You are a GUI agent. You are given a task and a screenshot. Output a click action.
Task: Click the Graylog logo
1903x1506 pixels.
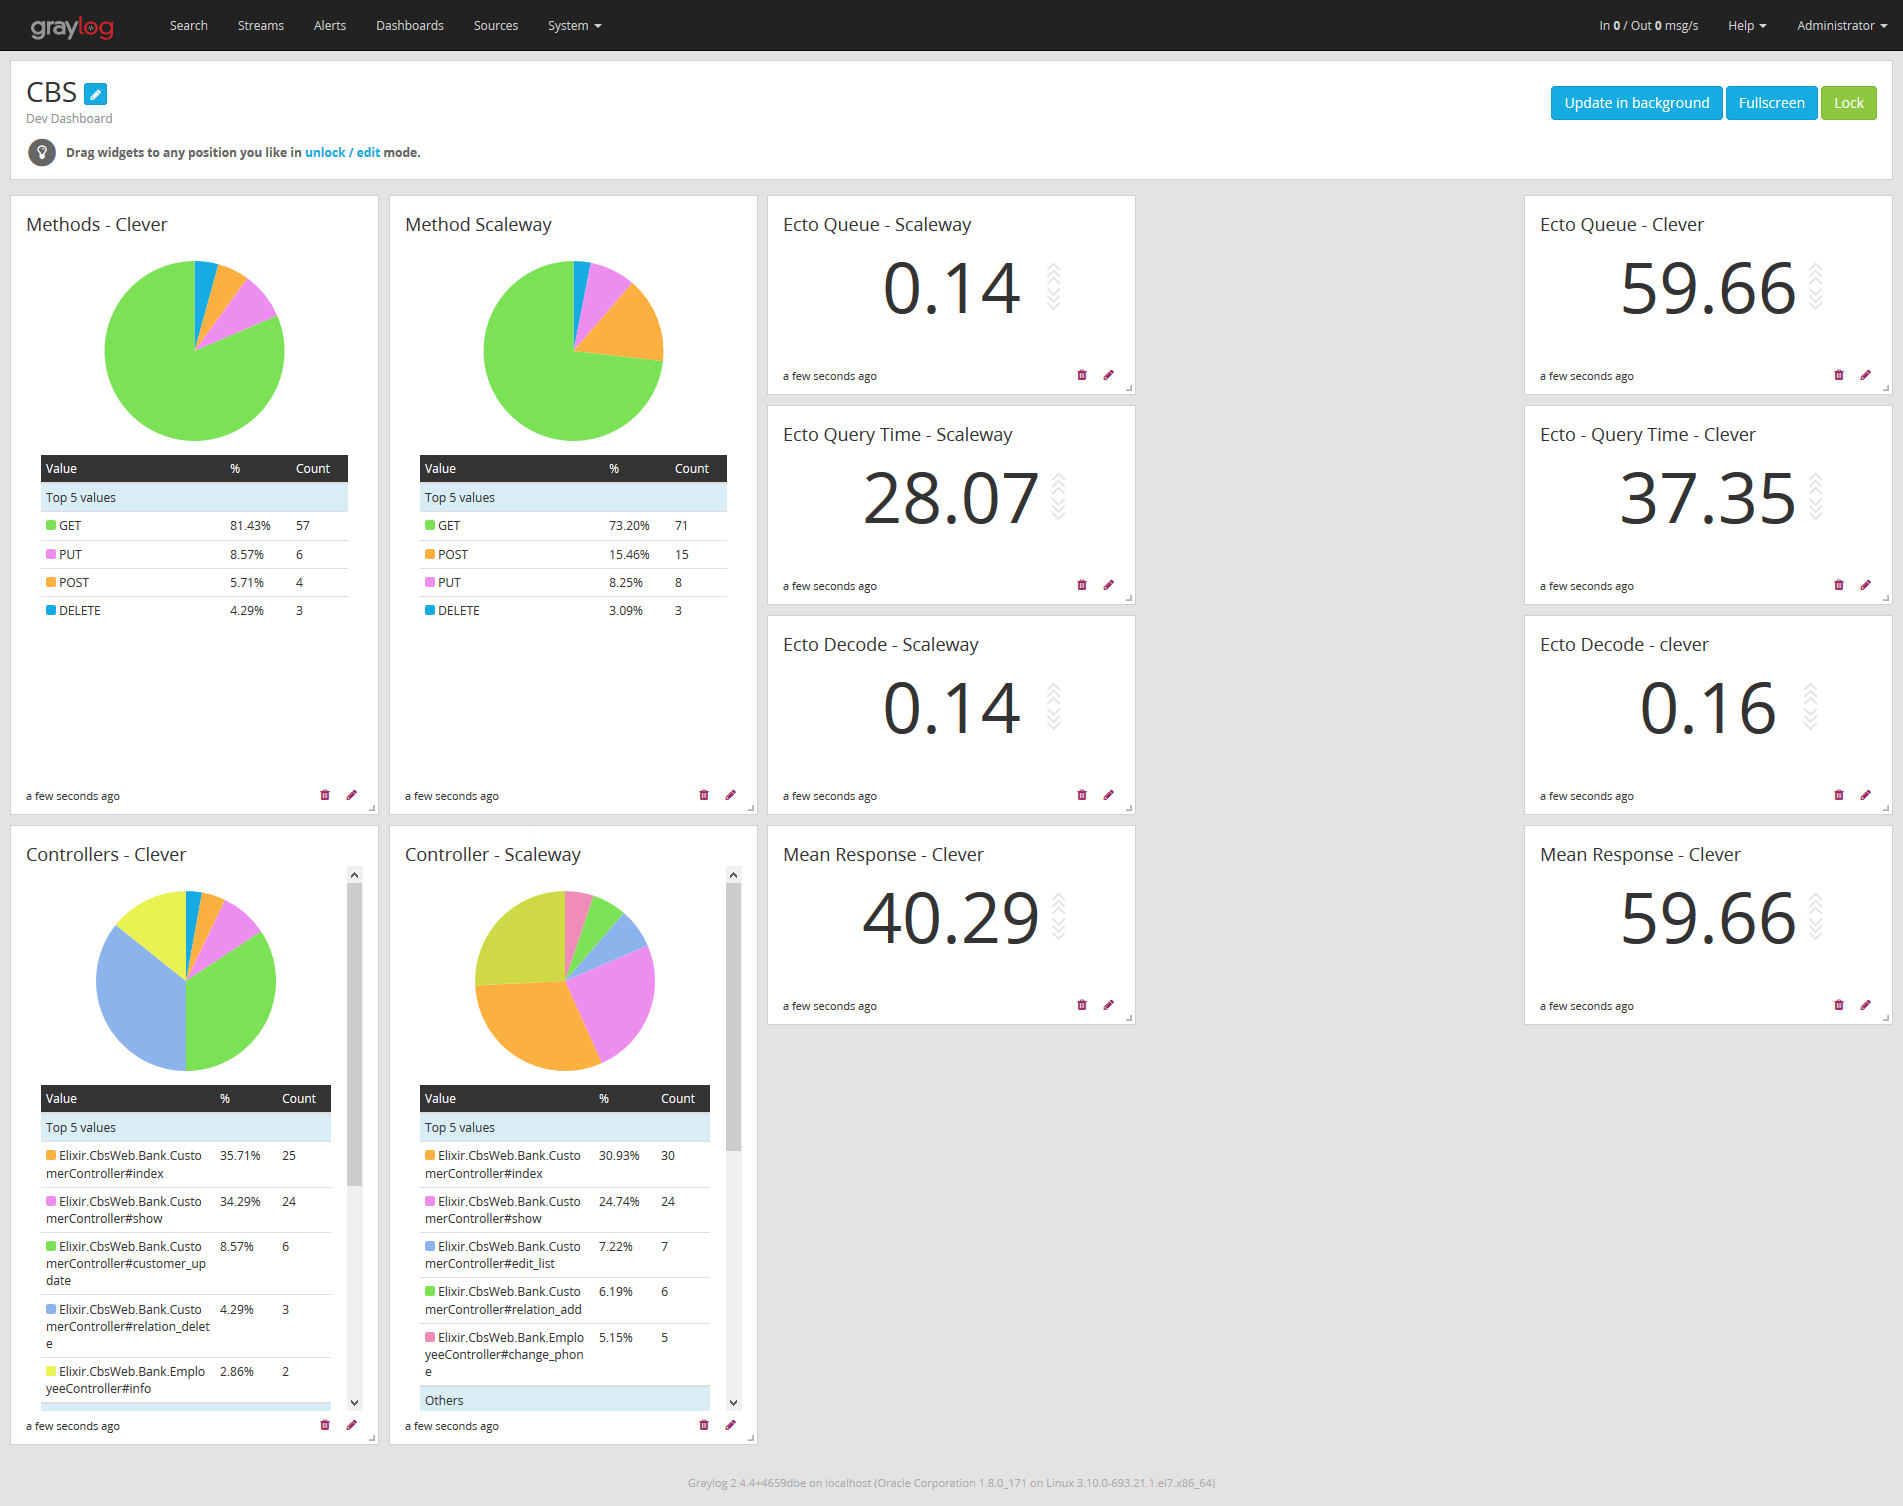[x=72, y=26]
